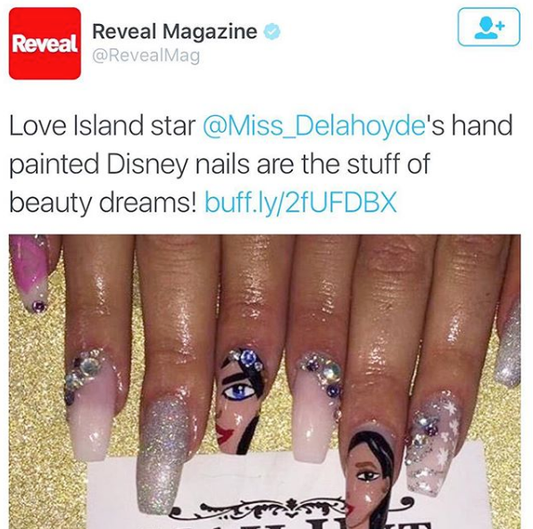Image resolution: width=533 pixels, height=529 pixels.
Task: Click the pale pink nail right of the eye nail
Action: [316, 408]
